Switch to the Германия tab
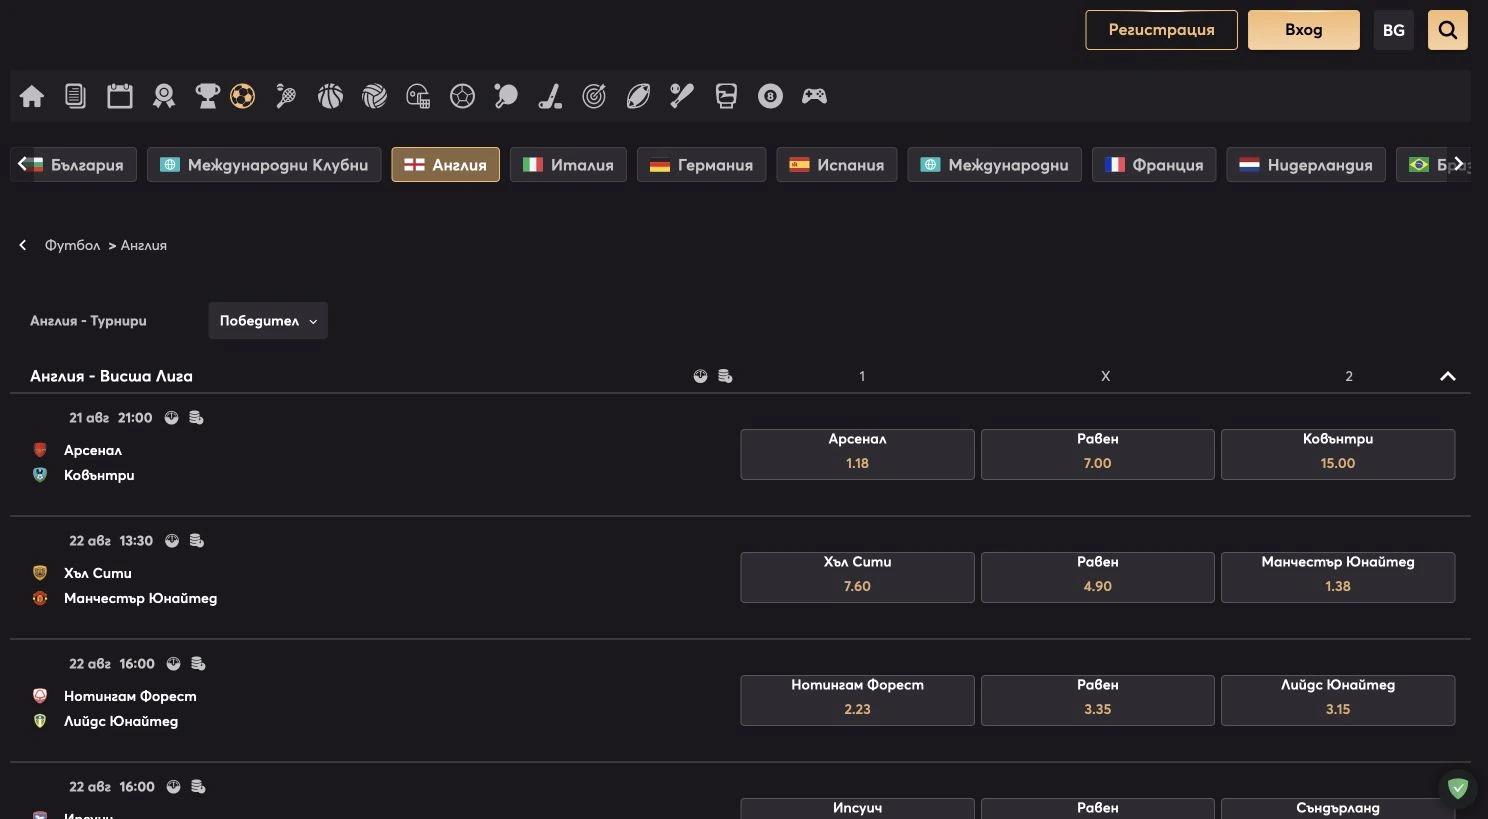The width and height of the screenshot is (1488, 819). (701, 165)
